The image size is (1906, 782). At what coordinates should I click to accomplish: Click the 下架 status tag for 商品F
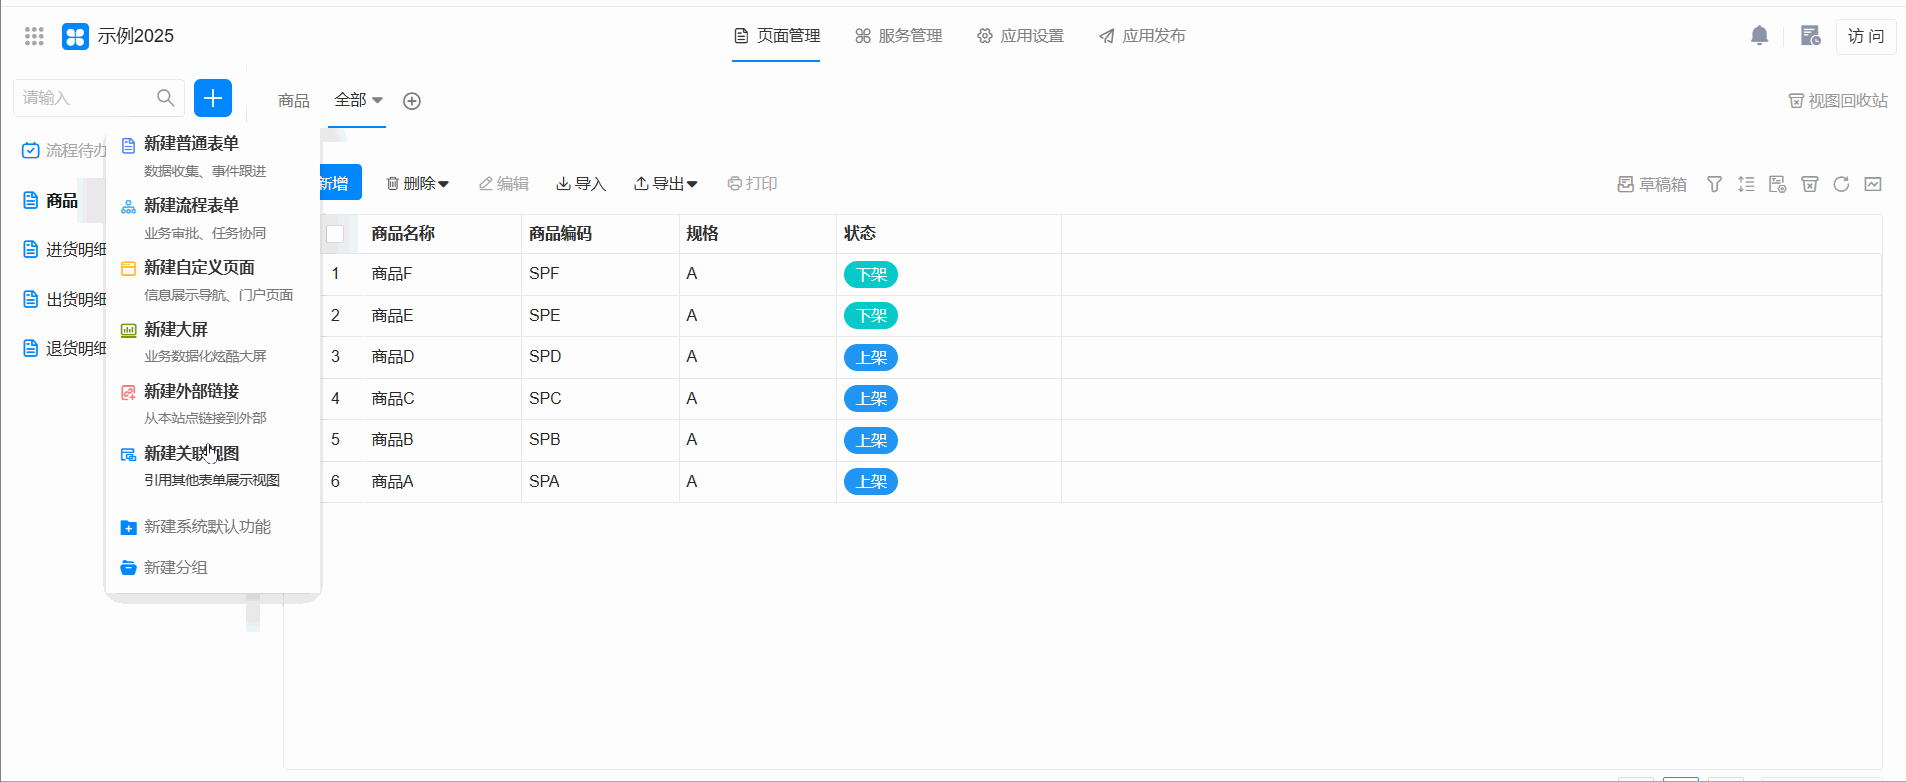(870, 275)
